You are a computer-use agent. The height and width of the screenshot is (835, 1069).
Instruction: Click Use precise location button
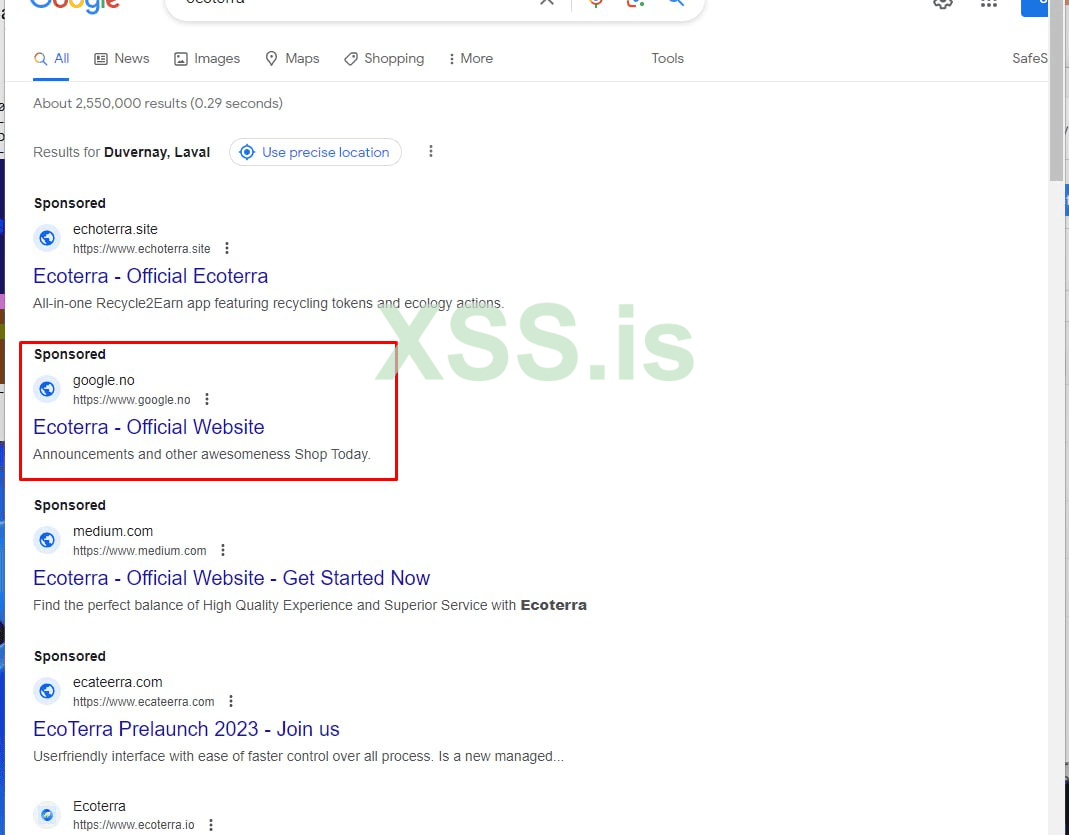tap(315, 152)
